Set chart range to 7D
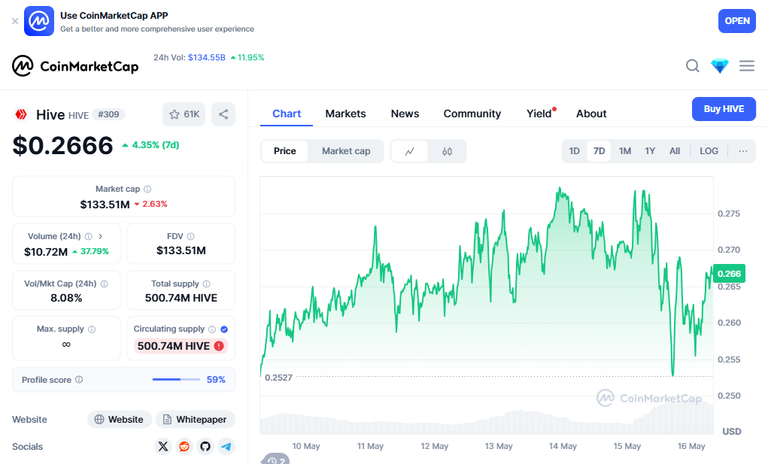Image resolution: width=768 pixels, height=464 pixels. point(599,151)
